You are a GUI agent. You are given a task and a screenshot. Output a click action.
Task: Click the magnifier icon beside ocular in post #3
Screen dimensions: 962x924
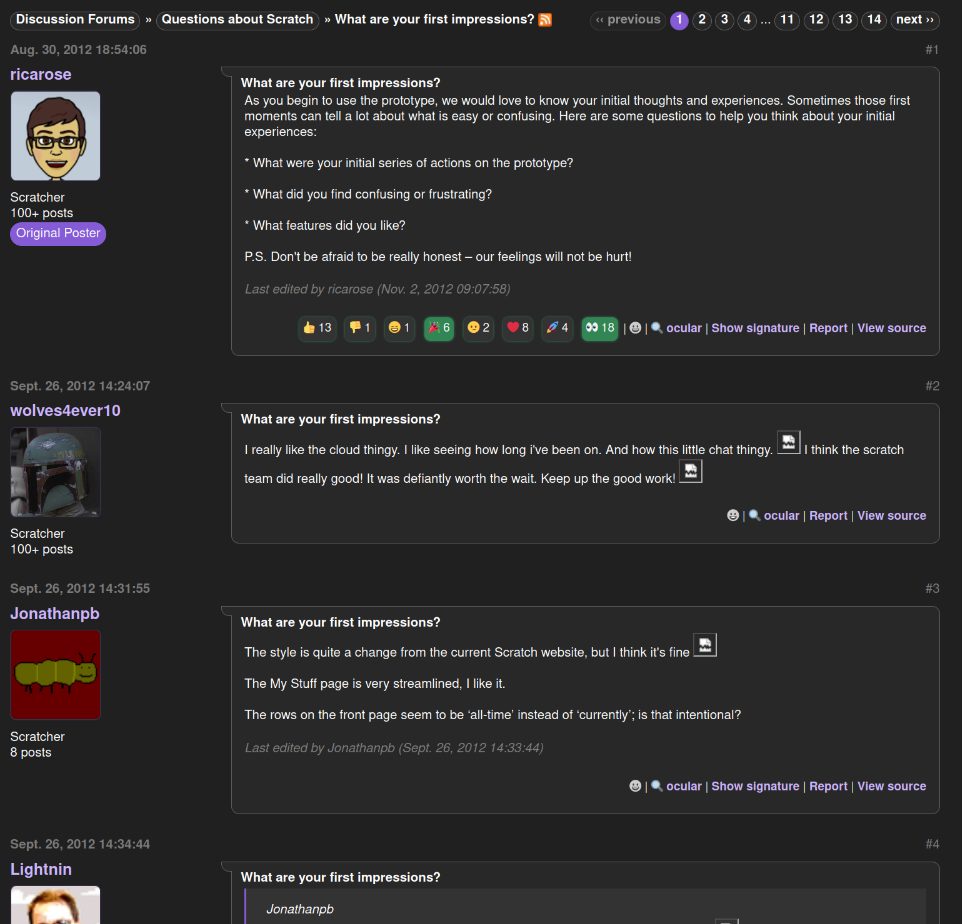[657, 787]
